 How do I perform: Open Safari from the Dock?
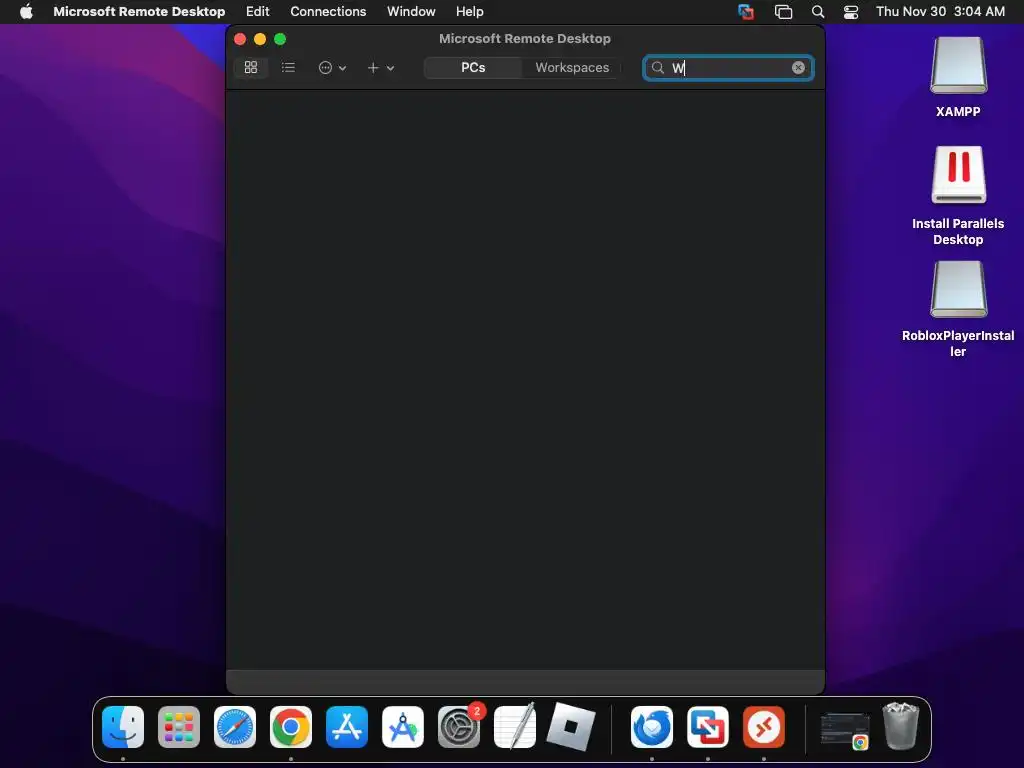pos(235,727)
